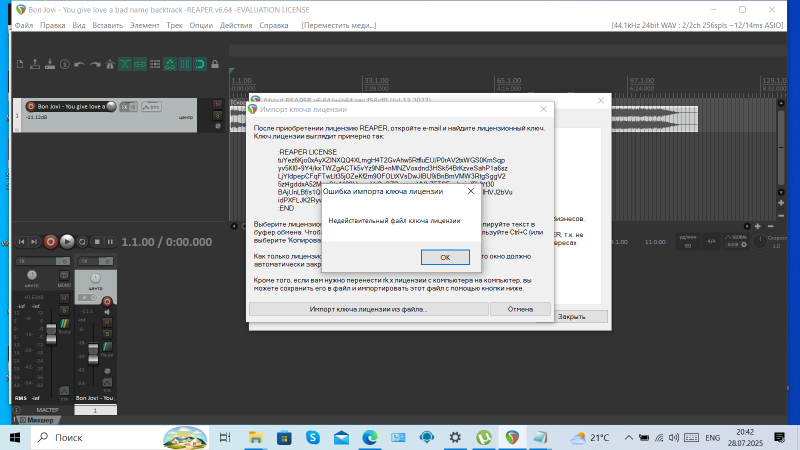Click the lock icon in the toolbar
The width and height of the screenshot is (800, 450).
click(214, 65)
